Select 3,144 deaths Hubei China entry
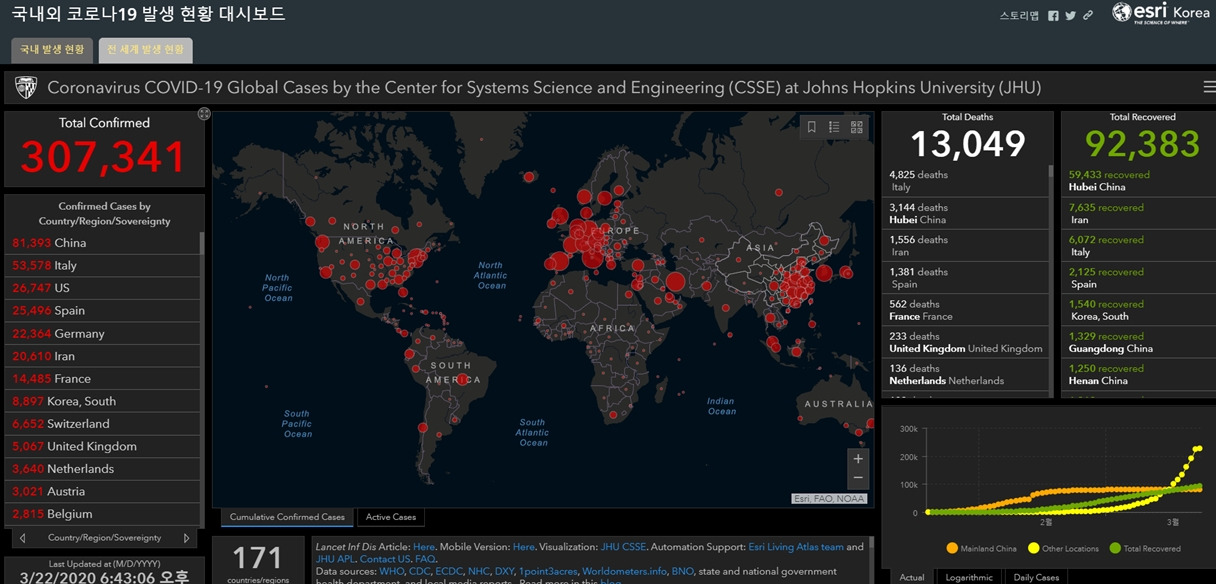1216x584 pixels. tap(964, 213)
